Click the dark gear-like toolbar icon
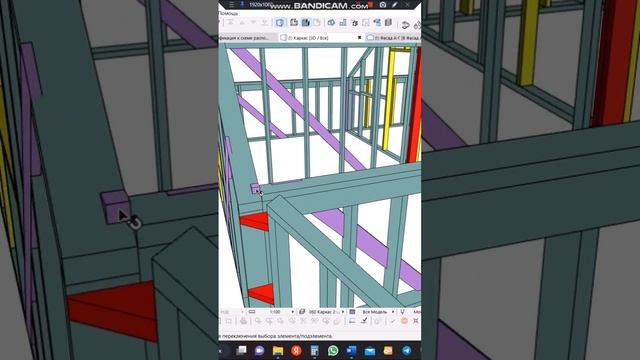Image resolution: width=640 pixels, height=360 pixels. click(x=355, y=23)
